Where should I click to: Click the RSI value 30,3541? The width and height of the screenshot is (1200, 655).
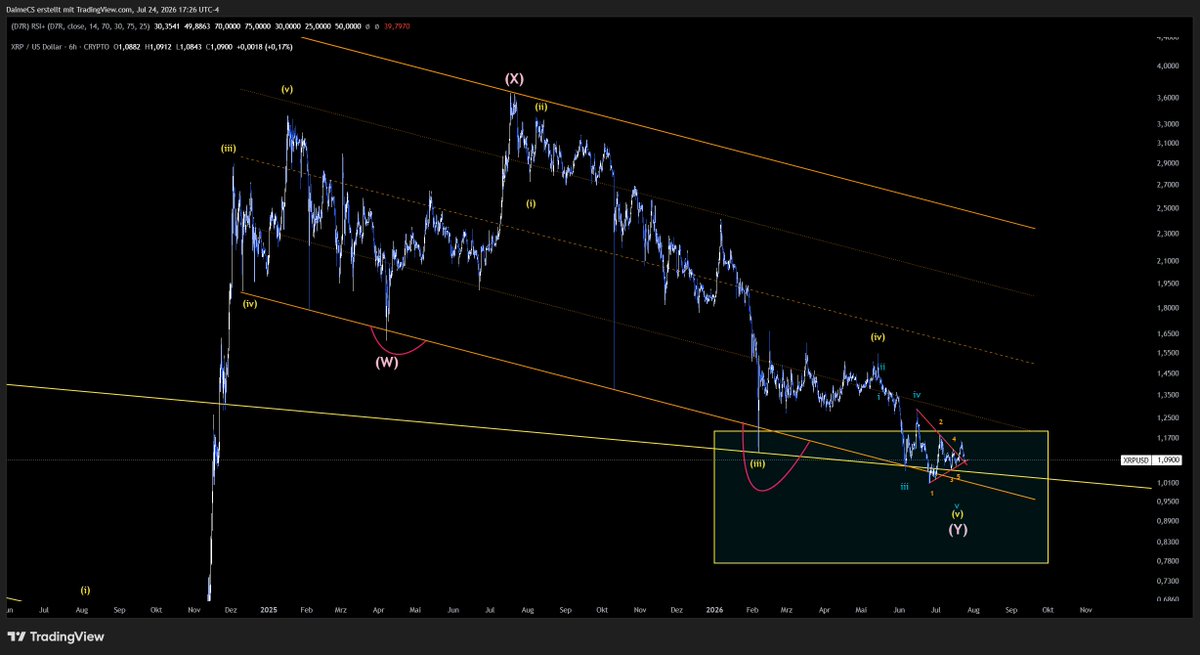click(167, 26)
